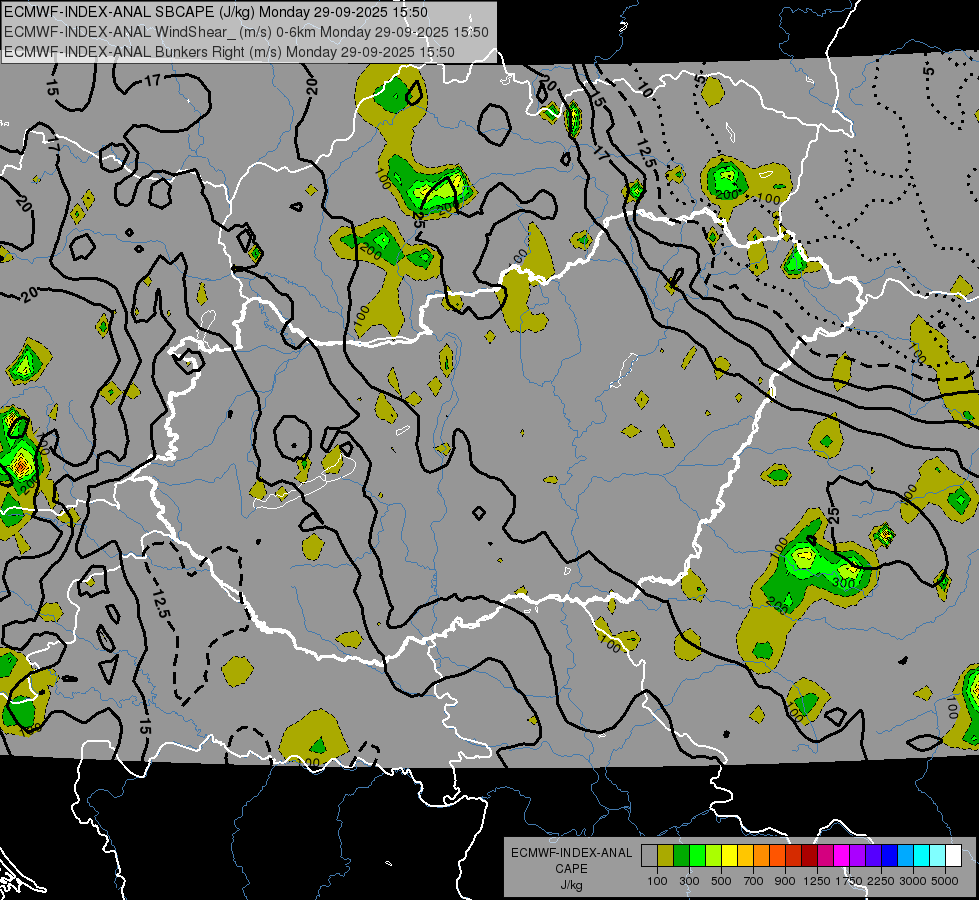Screen dimensions: 979x900
Task: Select the dark red swatch left of 1250
Action: (x=810, y=855)
